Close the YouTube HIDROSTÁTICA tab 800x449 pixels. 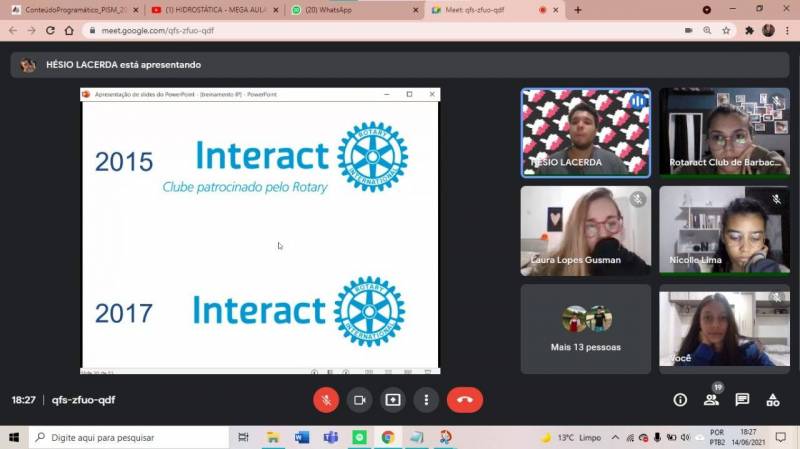click(276, 10)
